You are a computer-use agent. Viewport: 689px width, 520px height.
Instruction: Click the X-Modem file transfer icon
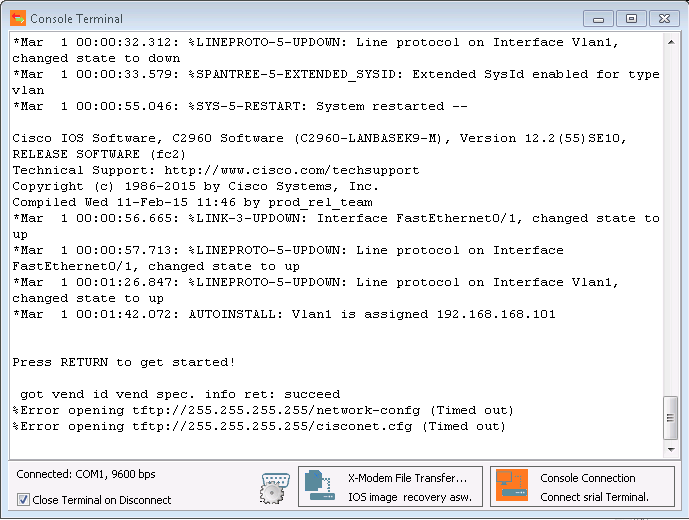tap(320, 485)
